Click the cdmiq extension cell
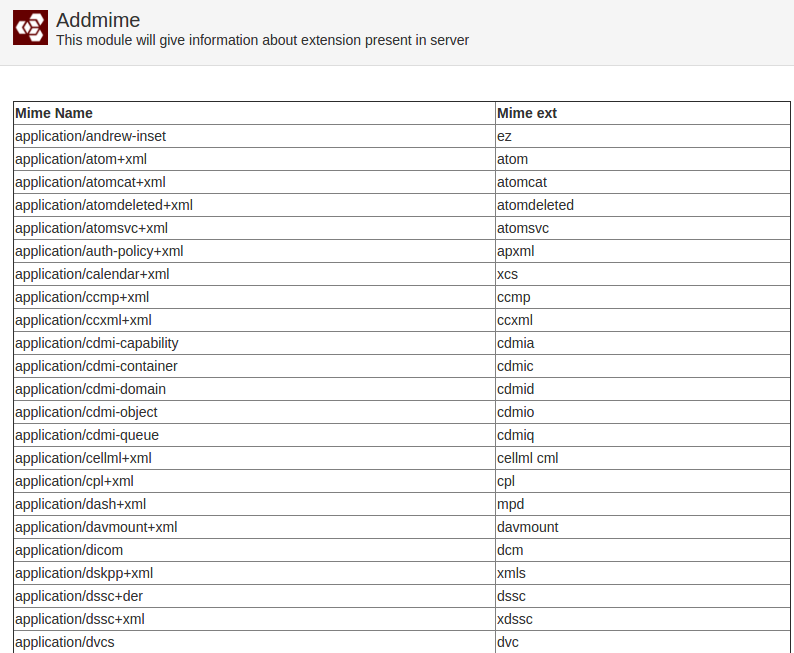This screenshot has width=794, height=653. (x=643, y=435)
